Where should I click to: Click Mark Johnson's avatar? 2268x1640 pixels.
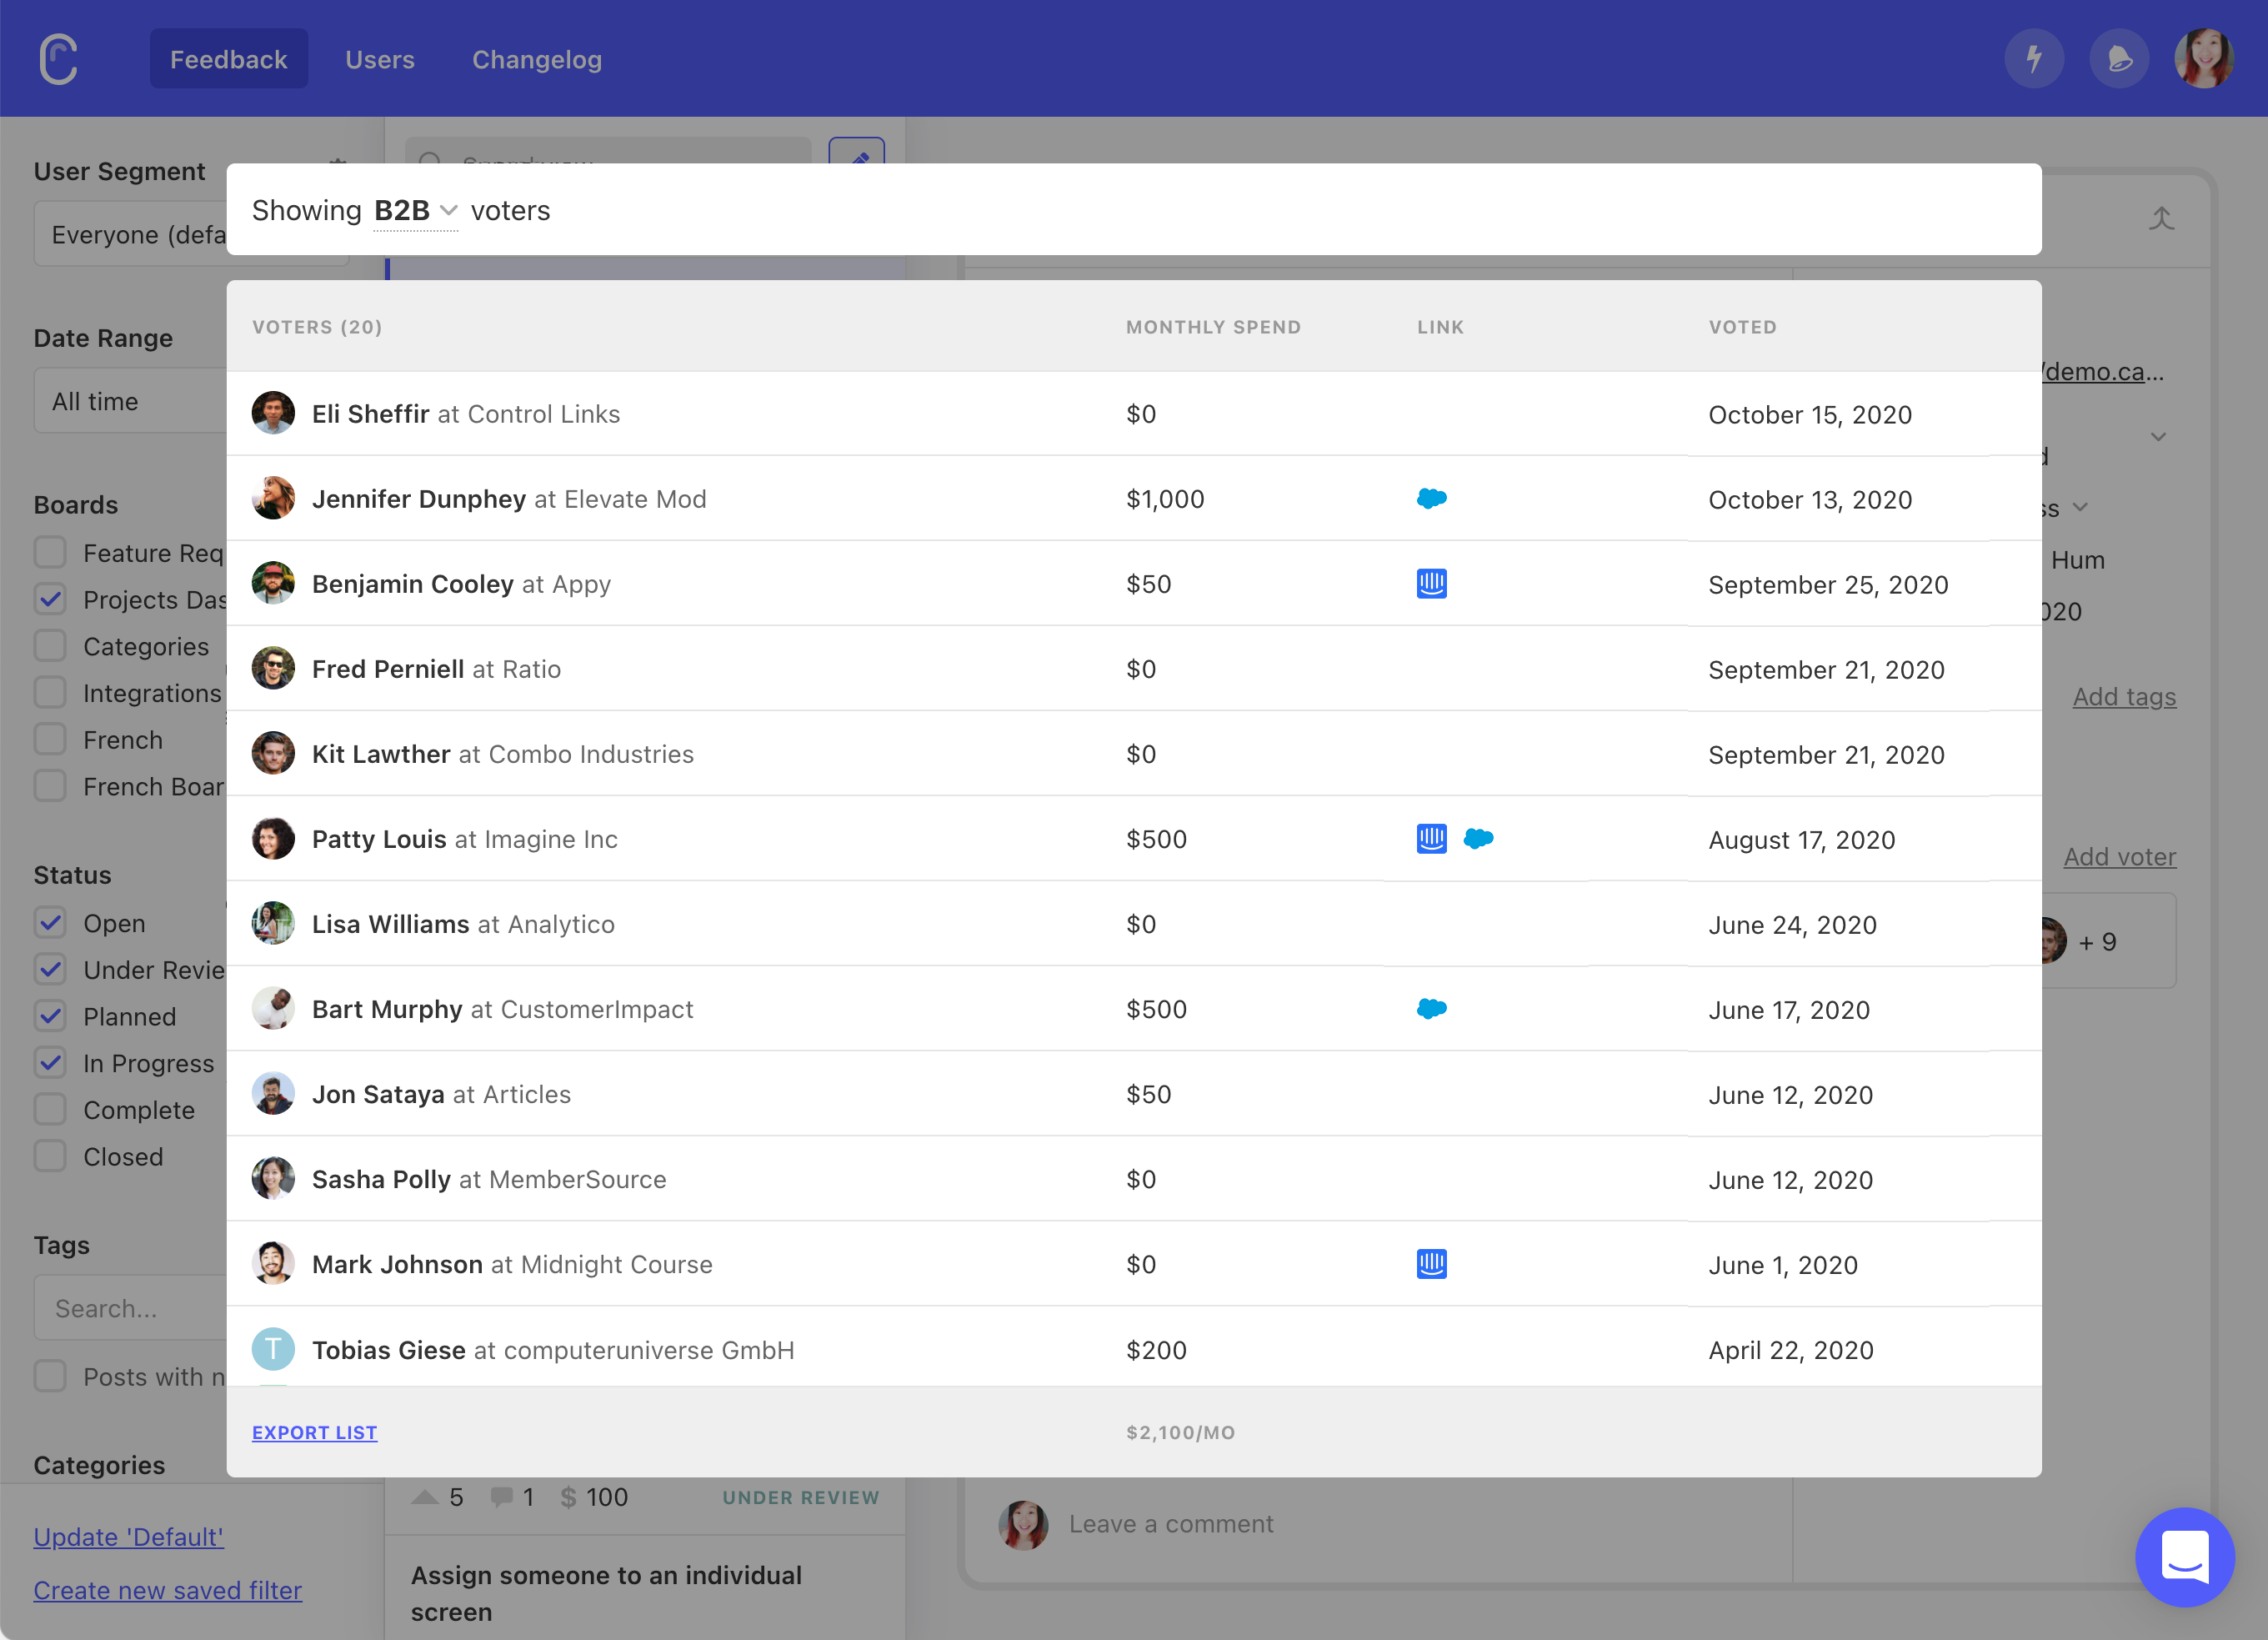point(273,1263)
